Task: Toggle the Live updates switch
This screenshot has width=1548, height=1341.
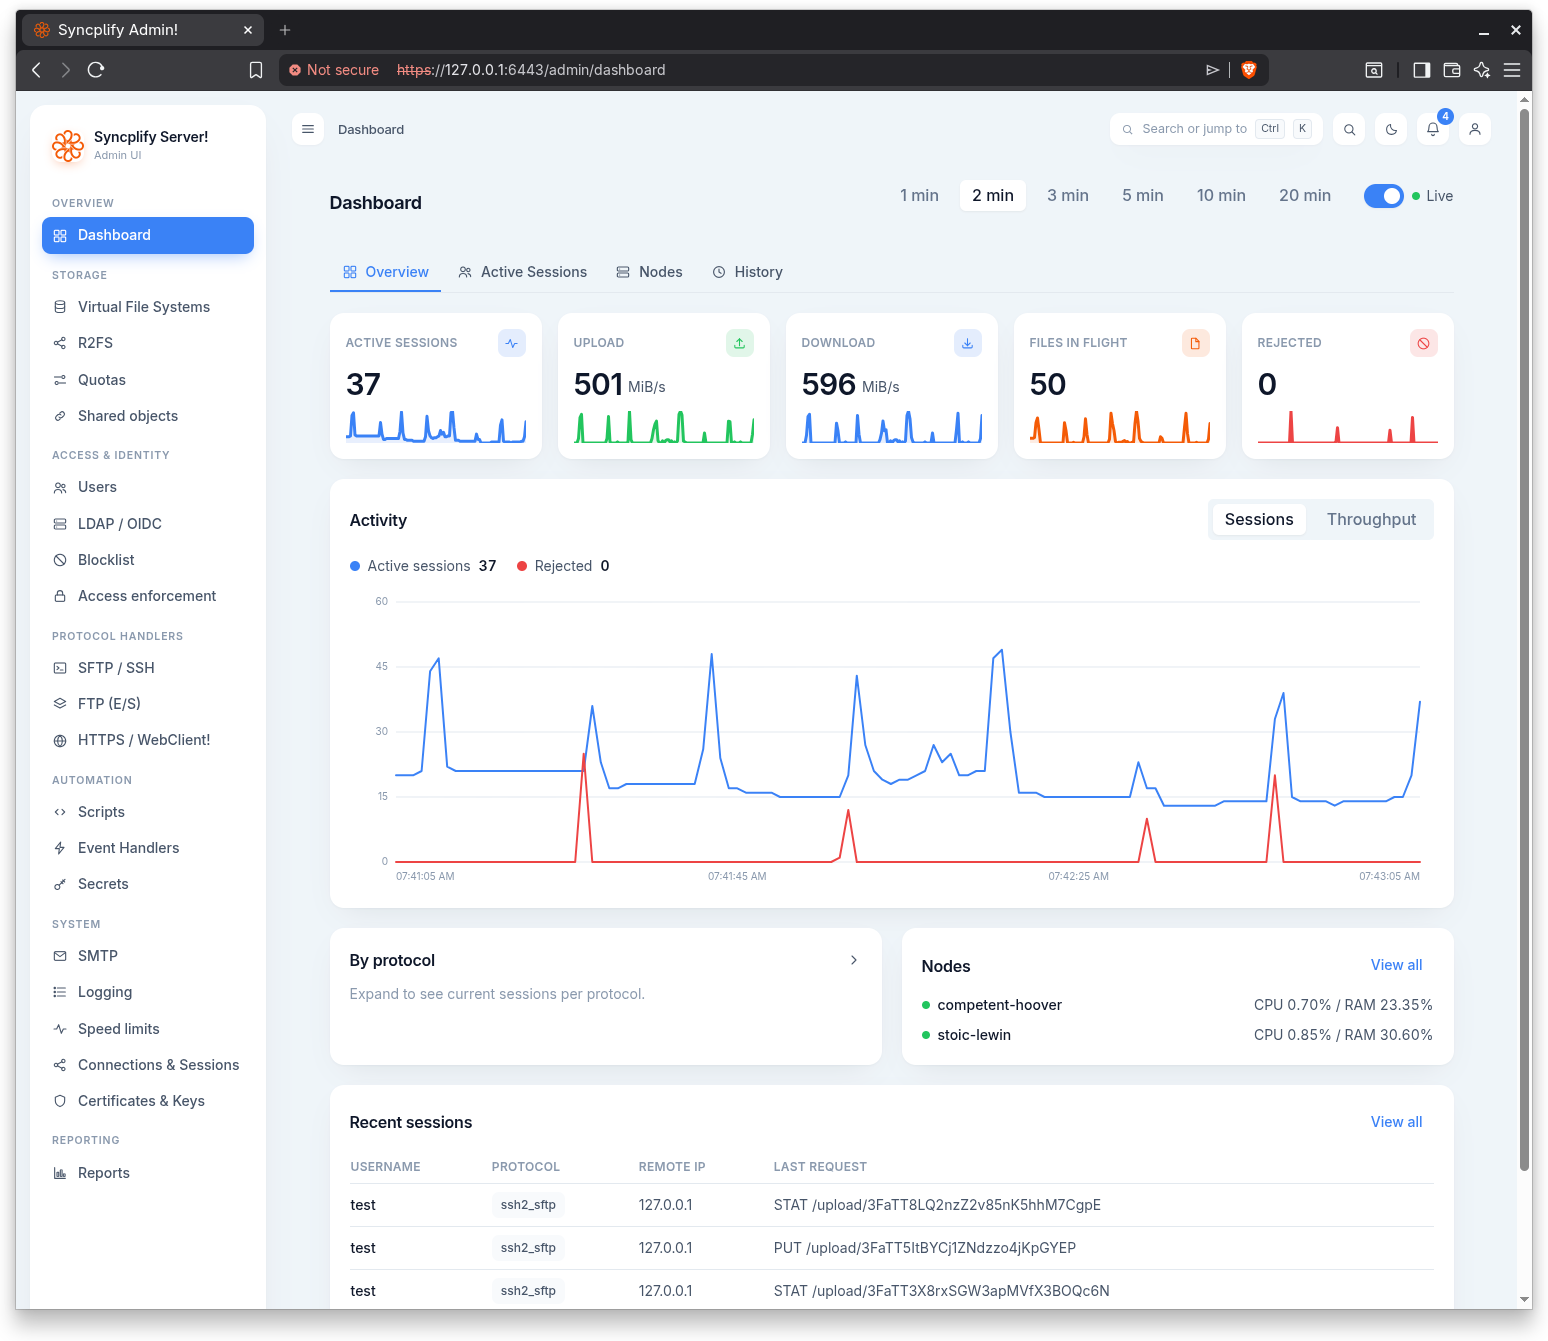Action: (x=1384, y=196)
